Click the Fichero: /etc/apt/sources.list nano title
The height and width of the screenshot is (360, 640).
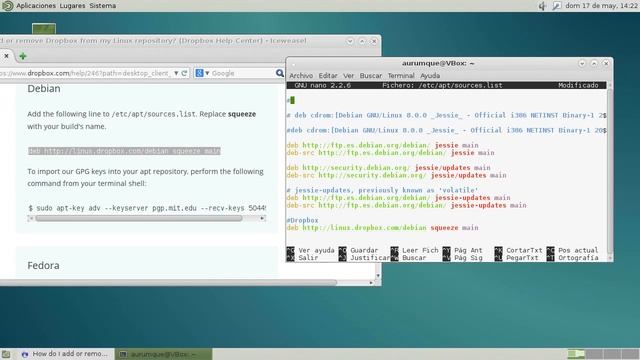tap(442, 85)
